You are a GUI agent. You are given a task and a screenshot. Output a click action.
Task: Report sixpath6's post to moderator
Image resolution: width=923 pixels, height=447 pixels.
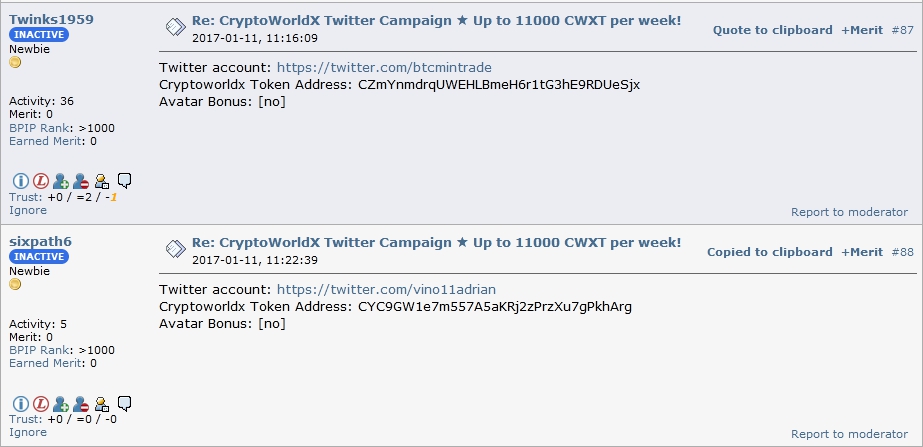pyautogui.click(x=849, y=434)
